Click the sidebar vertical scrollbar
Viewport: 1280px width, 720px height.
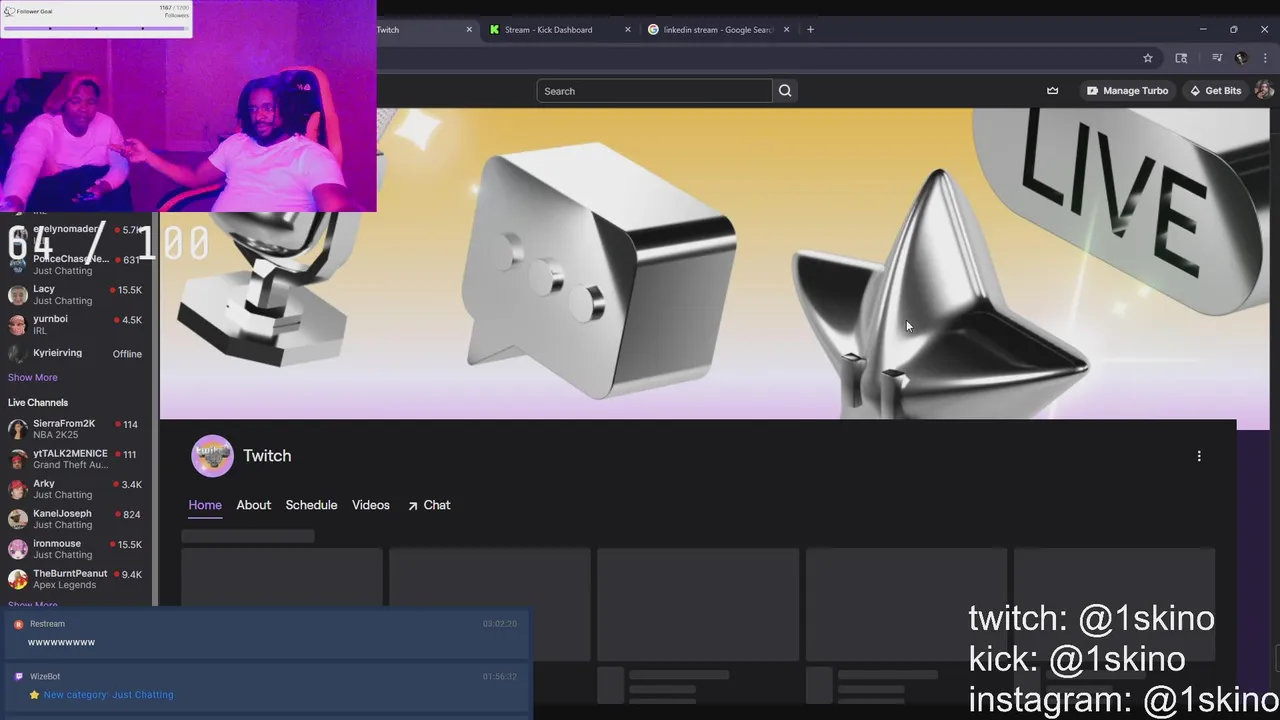pyautogui.click(x=155, y=409)
